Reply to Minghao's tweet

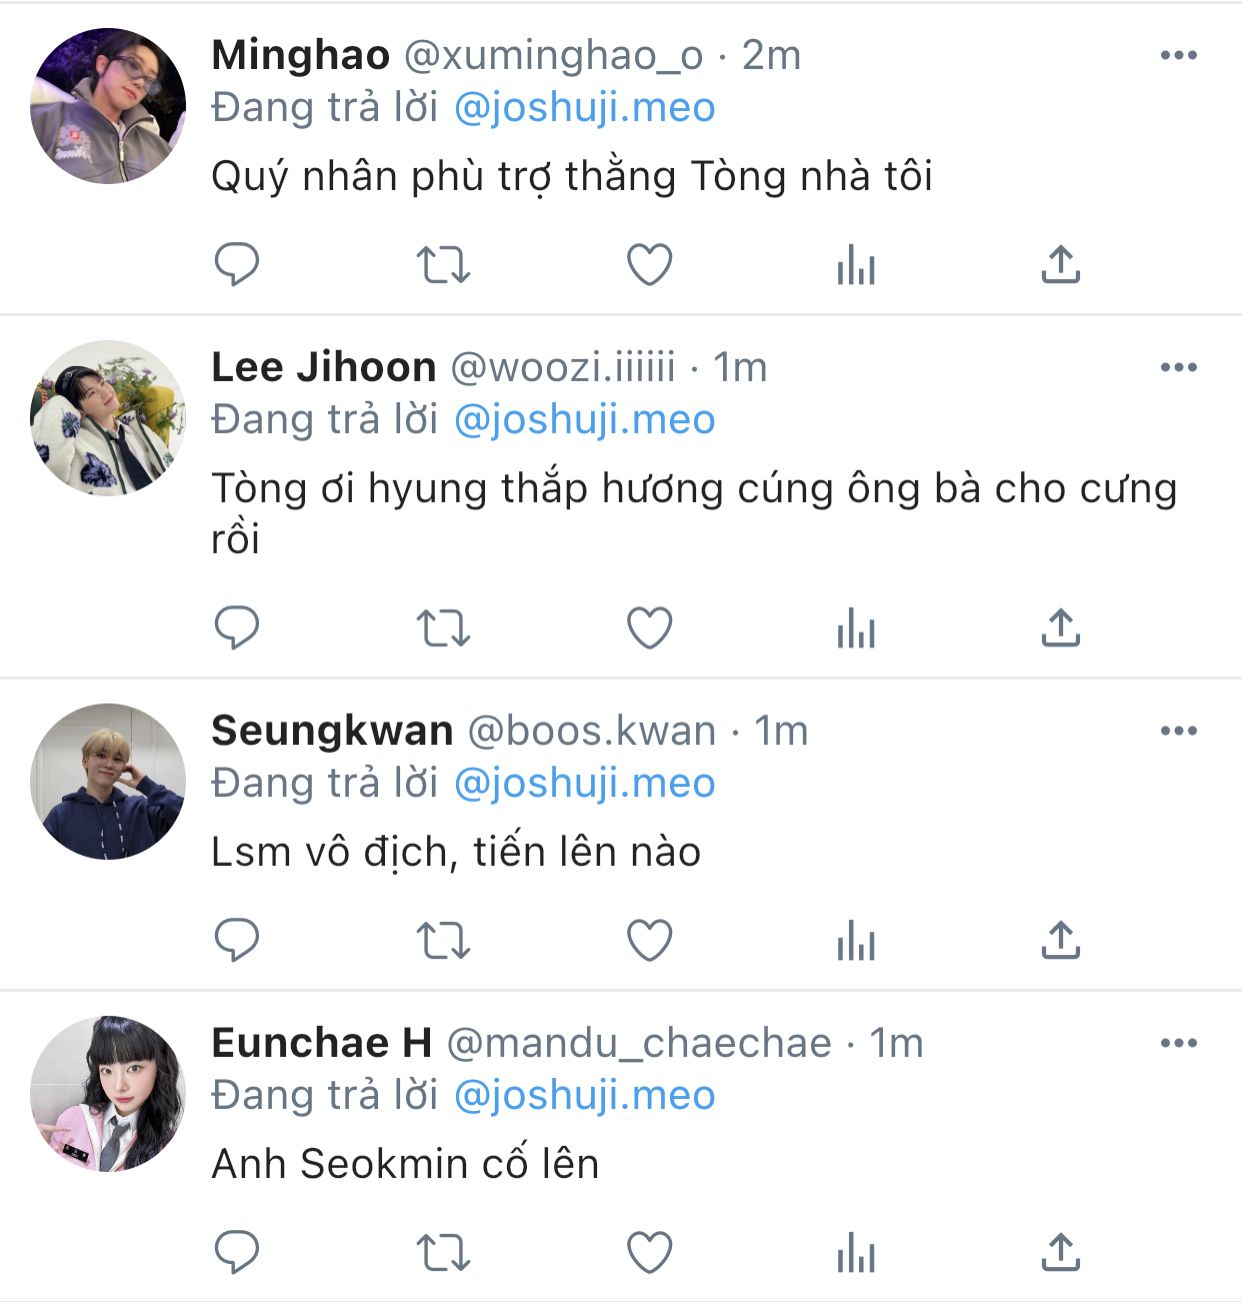(237, 265)
